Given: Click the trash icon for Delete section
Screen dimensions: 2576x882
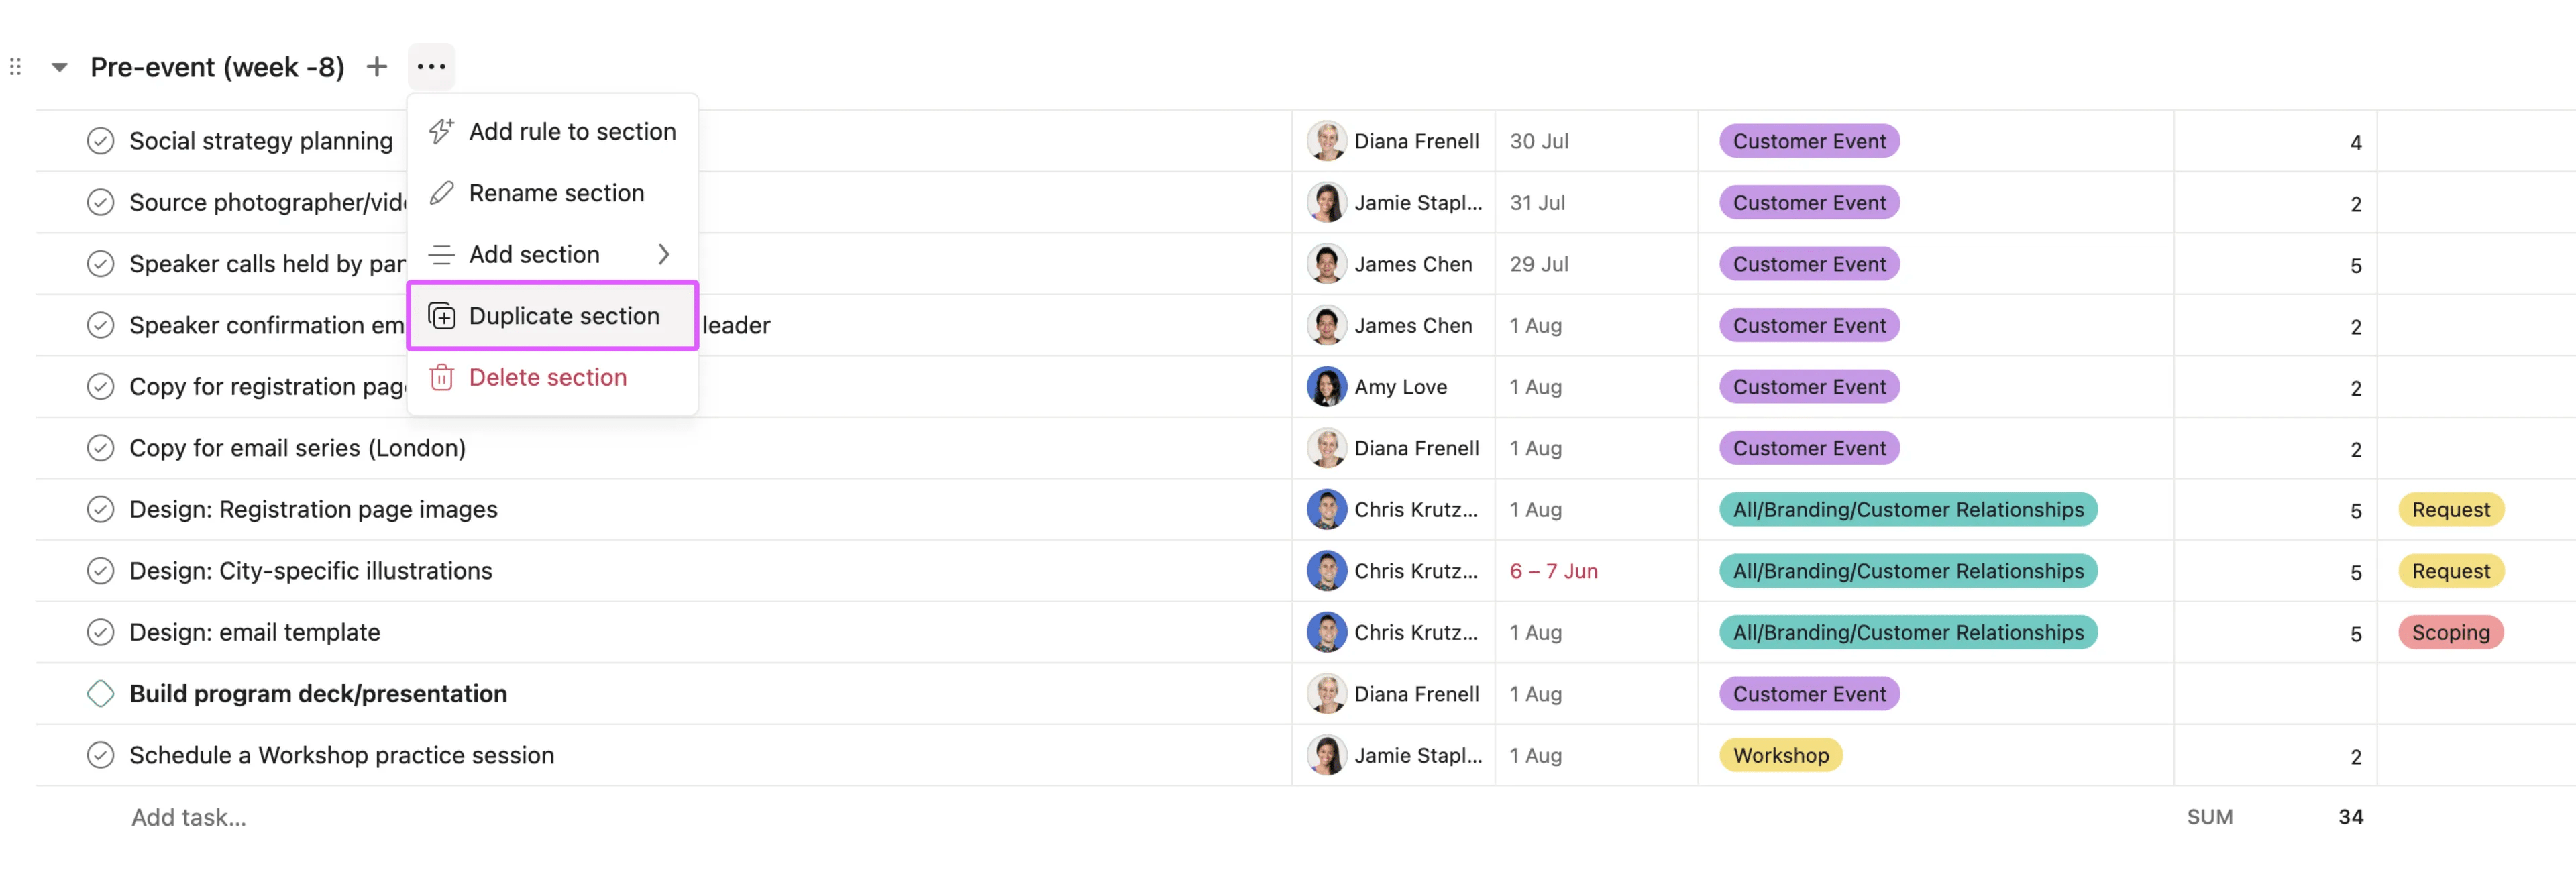Looking at the screenshot, I should (441, 377).
